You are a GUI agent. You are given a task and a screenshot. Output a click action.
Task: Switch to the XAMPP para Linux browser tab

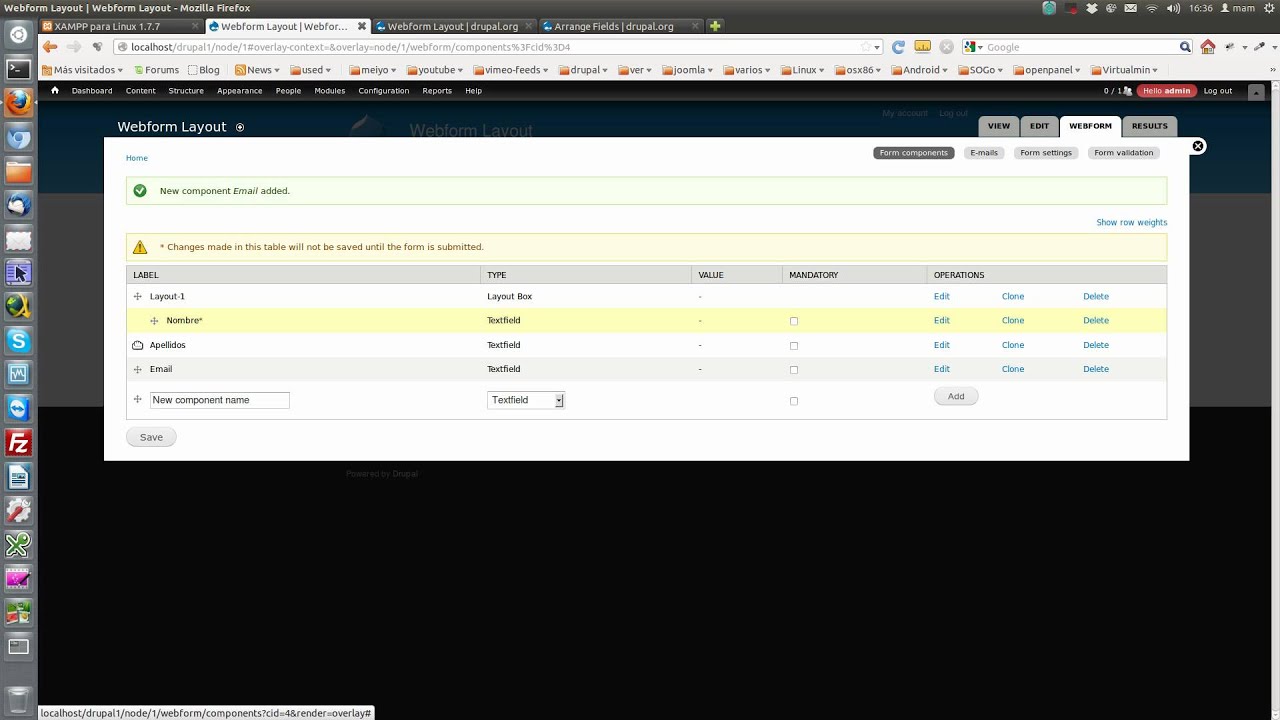pyautogui.click(x=121, y=26)
